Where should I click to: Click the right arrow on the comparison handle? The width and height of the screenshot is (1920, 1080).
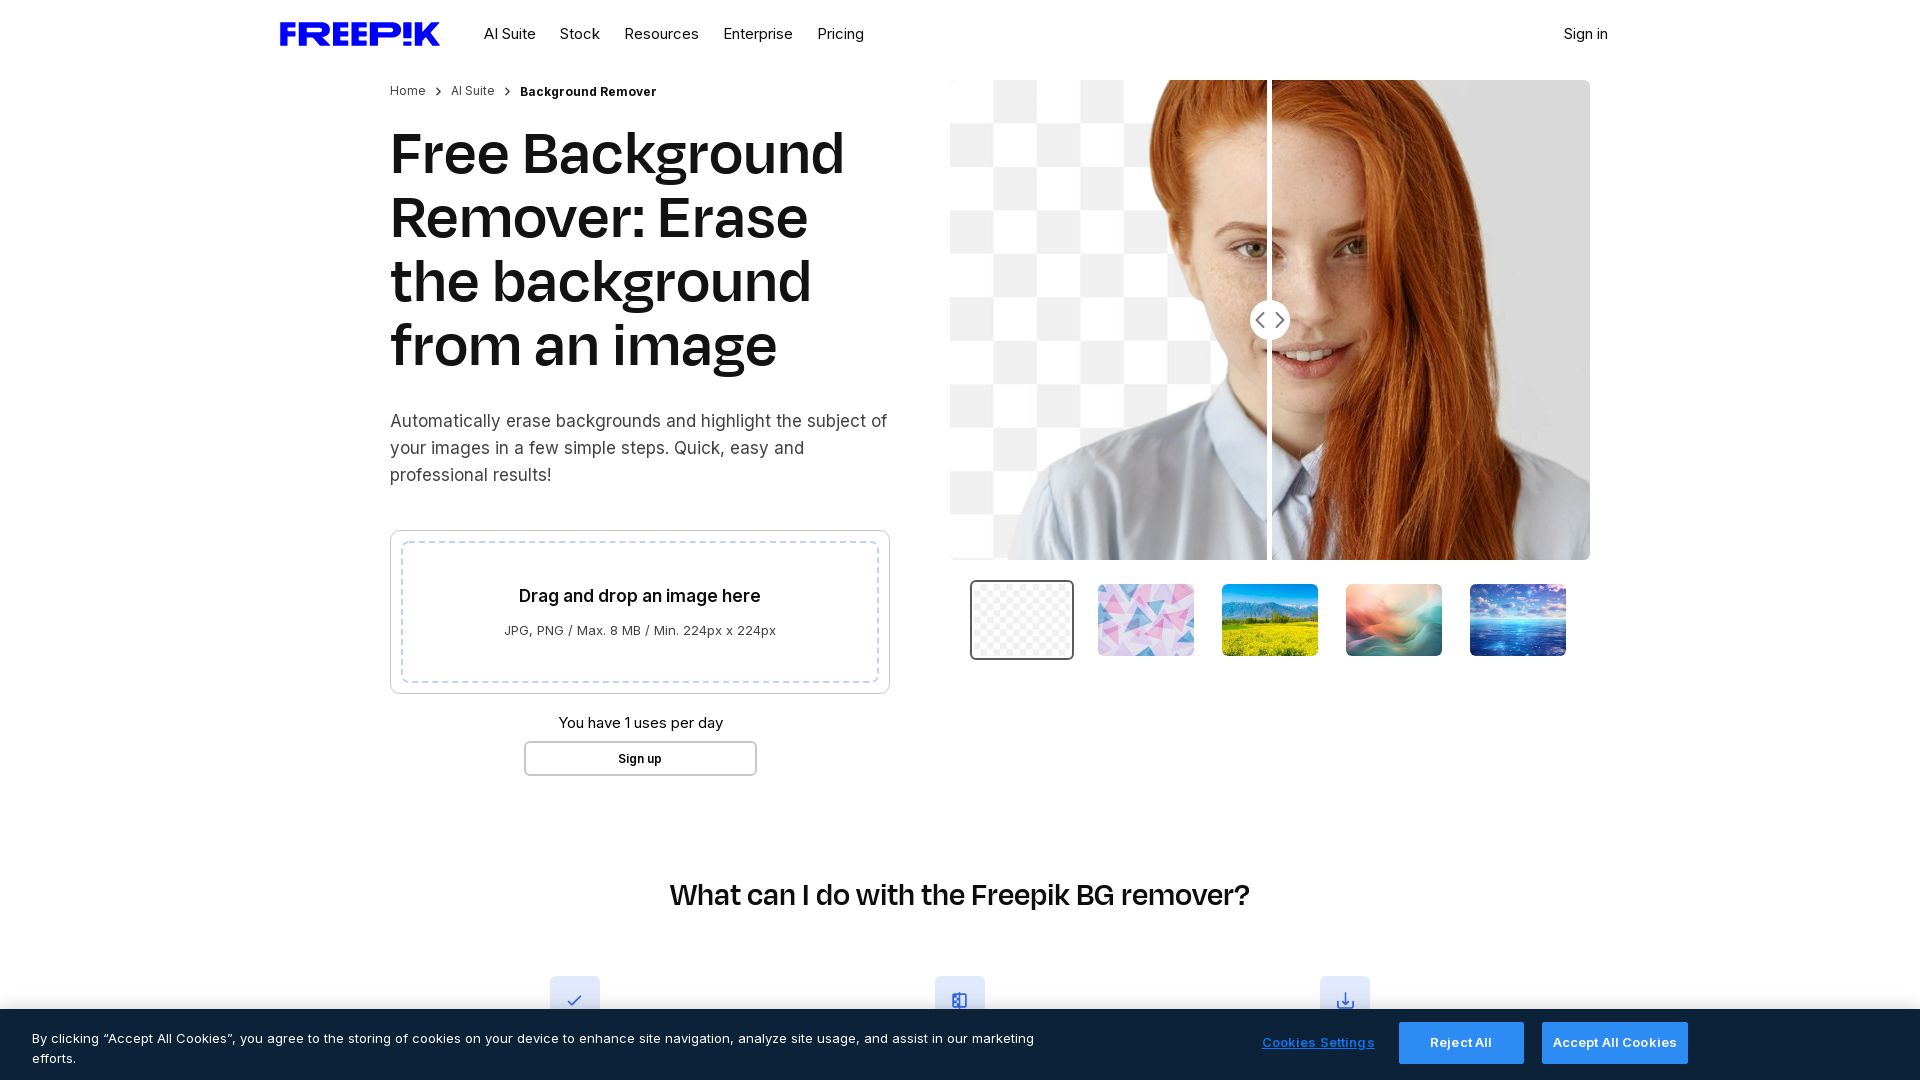pos(1280,320)
